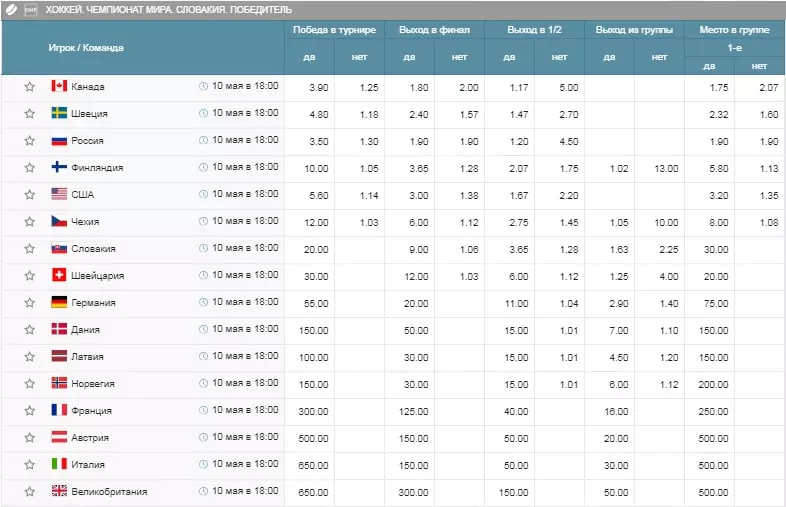Star the Словакия row as favorite
This screenshot has width=786, height=507.
30,249
